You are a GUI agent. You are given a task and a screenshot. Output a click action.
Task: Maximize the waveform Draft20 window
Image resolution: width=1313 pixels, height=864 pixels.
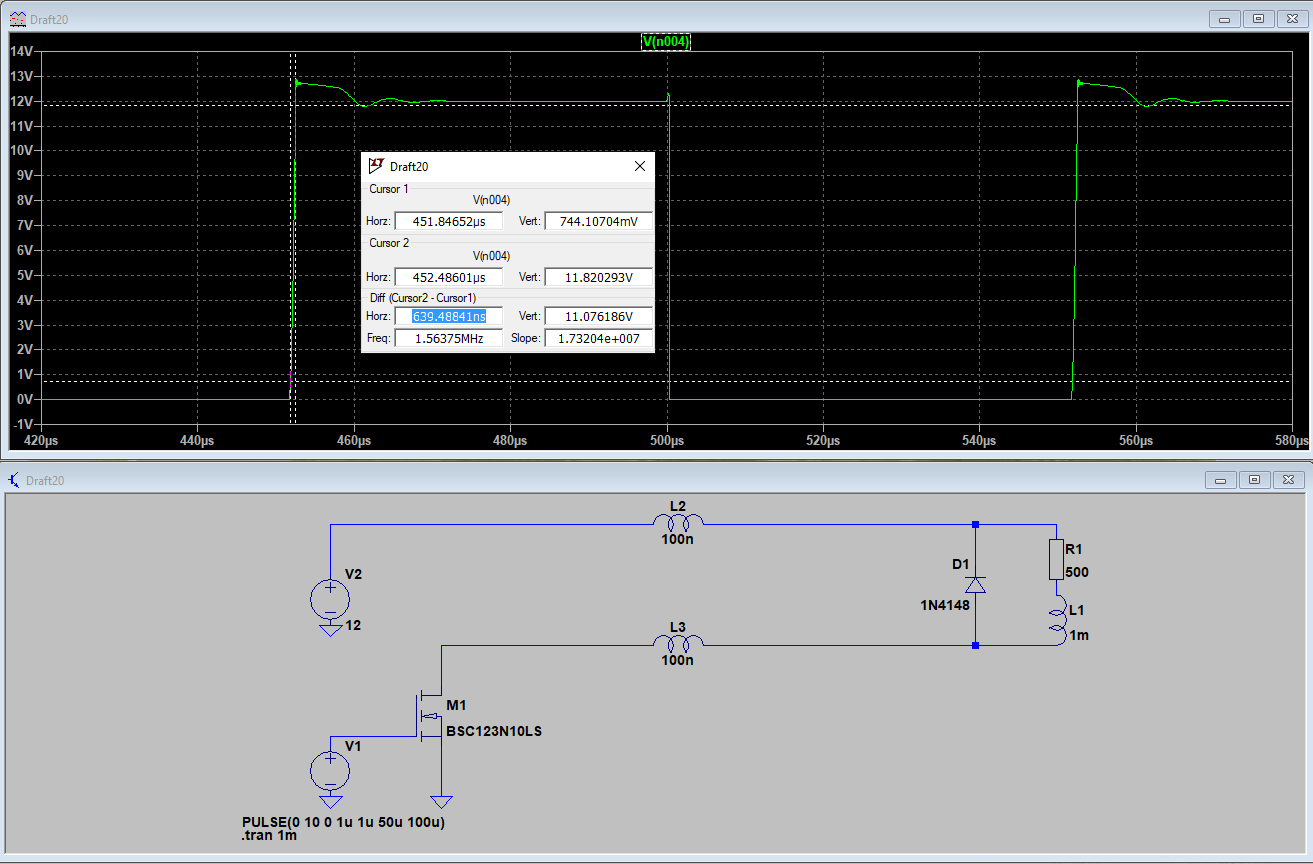1258,19
